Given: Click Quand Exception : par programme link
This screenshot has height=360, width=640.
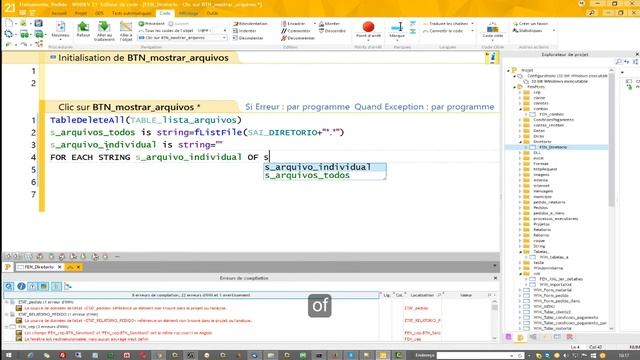Looking at the screenshot, I should click(424, 107).
